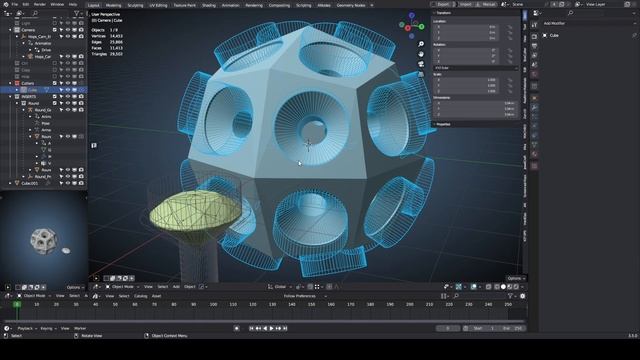Open viewport overlays icon in header
This screenshot has height=360, width=640.
[x=473, y=287]
